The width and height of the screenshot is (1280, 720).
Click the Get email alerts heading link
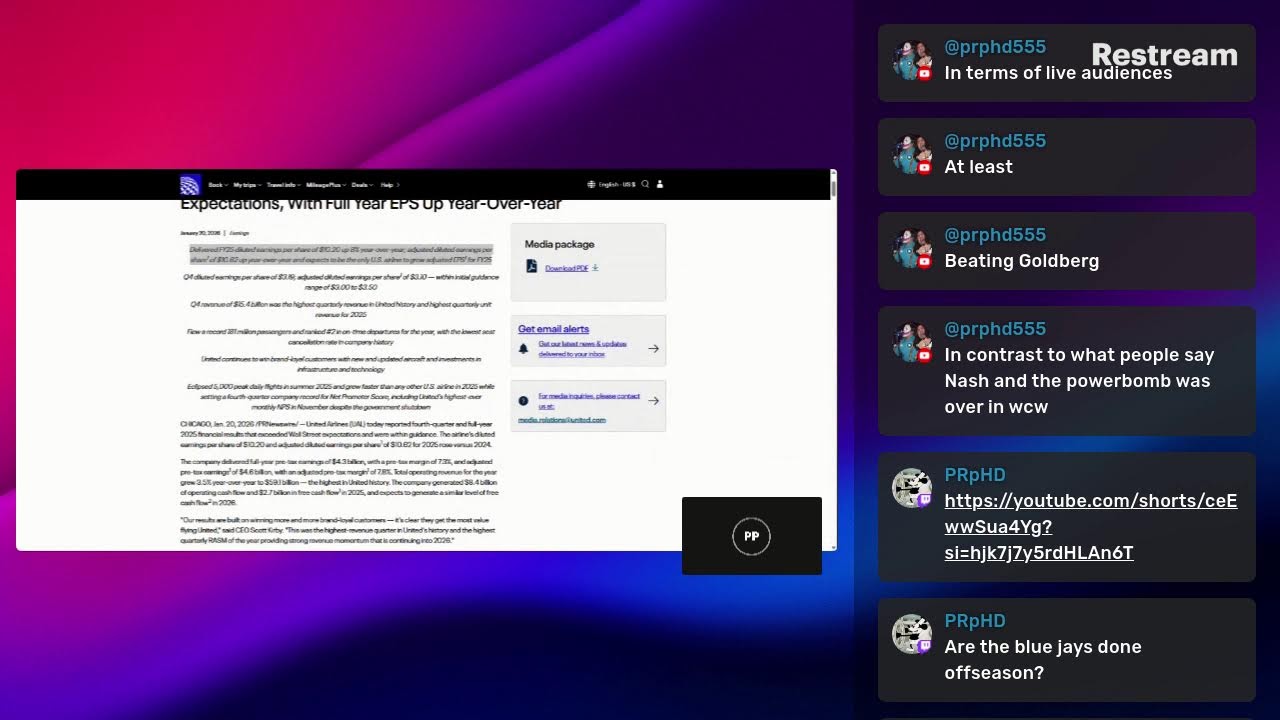click(x=553, y=329)
